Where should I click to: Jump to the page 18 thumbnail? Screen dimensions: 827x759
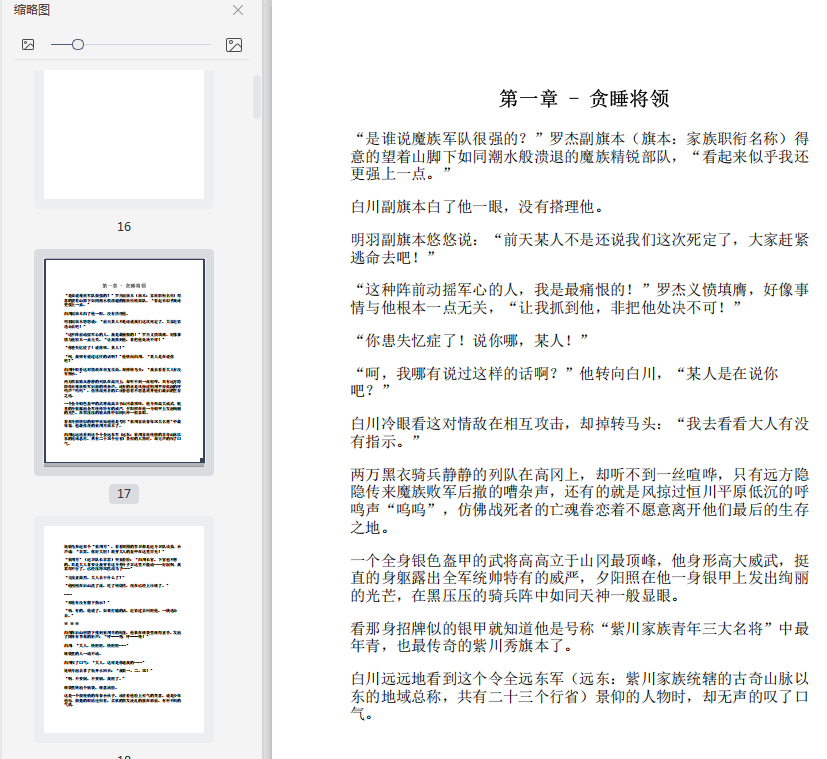[124, 629]
